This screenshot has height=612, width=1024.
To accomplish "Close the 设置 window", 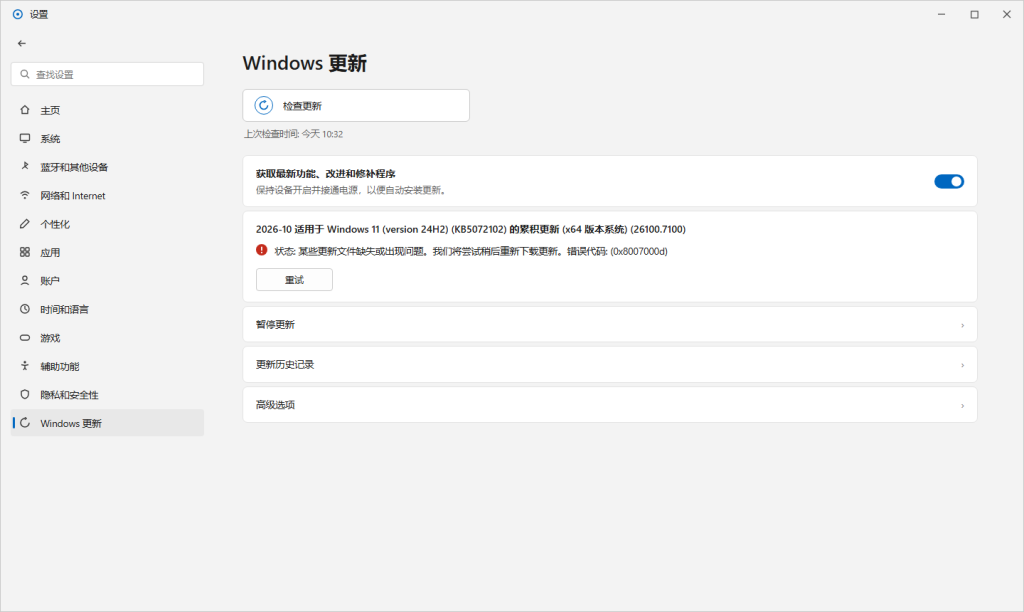I will pyautogui.click(x=1007, y=14).
